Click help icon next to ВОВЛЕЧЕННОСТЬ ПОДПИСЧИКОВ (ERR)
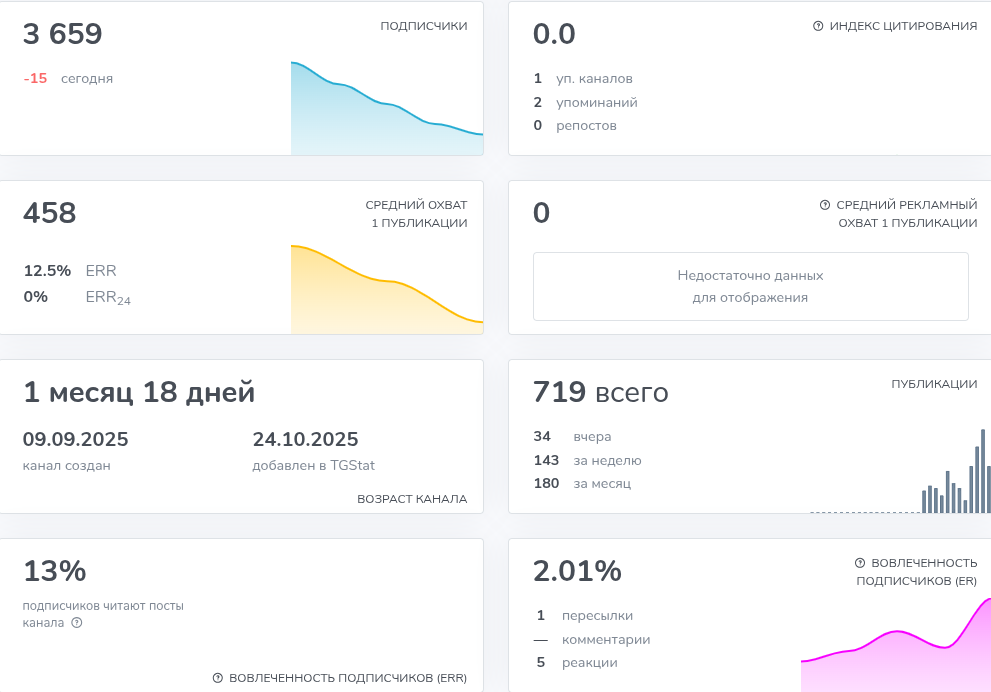Viewport: 991px width, 692px height. (218, 678)
